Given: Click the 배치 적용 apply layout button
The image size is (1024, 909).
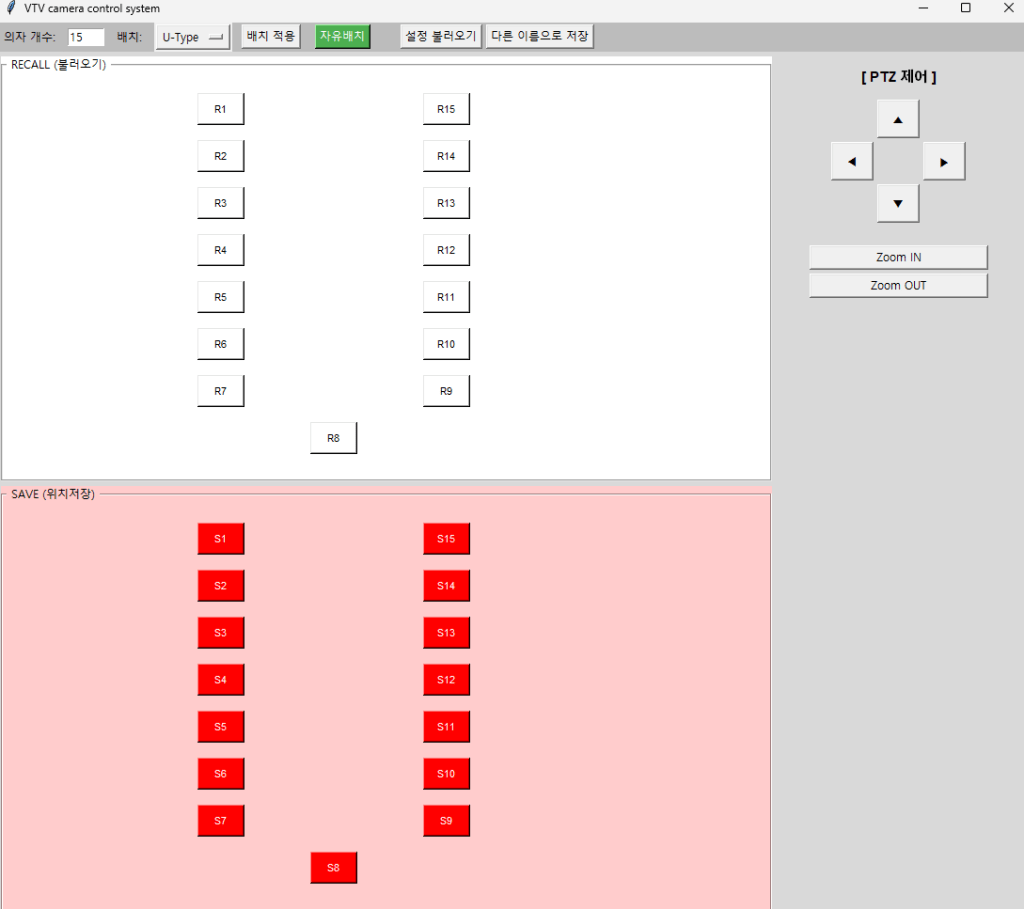Looking at the screenshot, I should [x=270, y=37].
